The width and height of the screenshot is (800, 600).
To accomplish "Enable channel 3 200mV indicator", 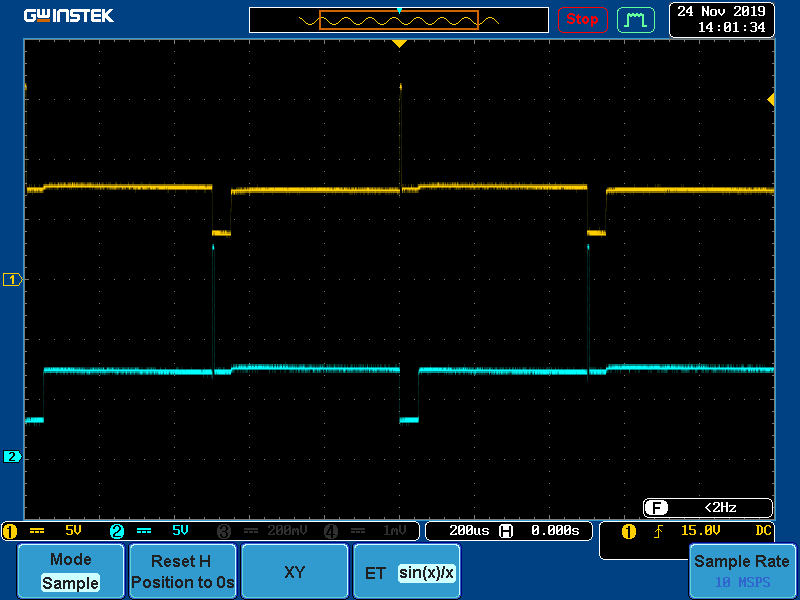I will [x=262, y=531].
